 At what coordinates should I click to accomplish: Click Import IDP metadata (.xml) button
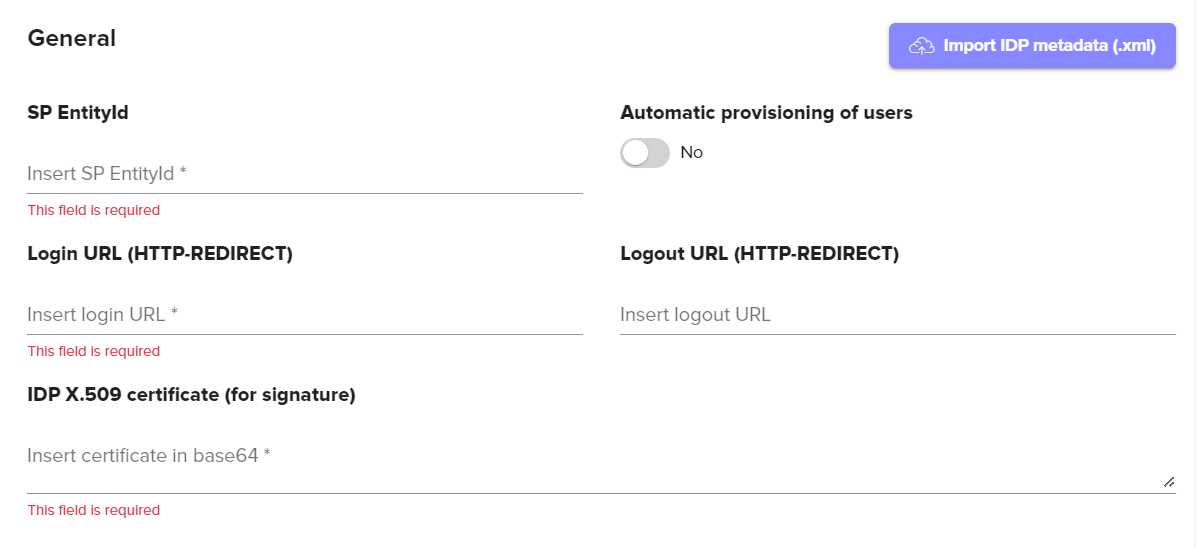1032,46
